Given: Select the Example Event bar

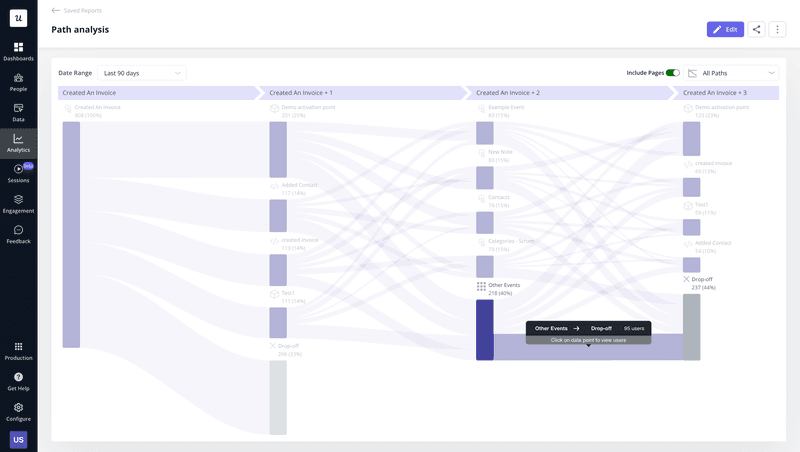Looking at the screenshot, I should [x=485, y=133].
